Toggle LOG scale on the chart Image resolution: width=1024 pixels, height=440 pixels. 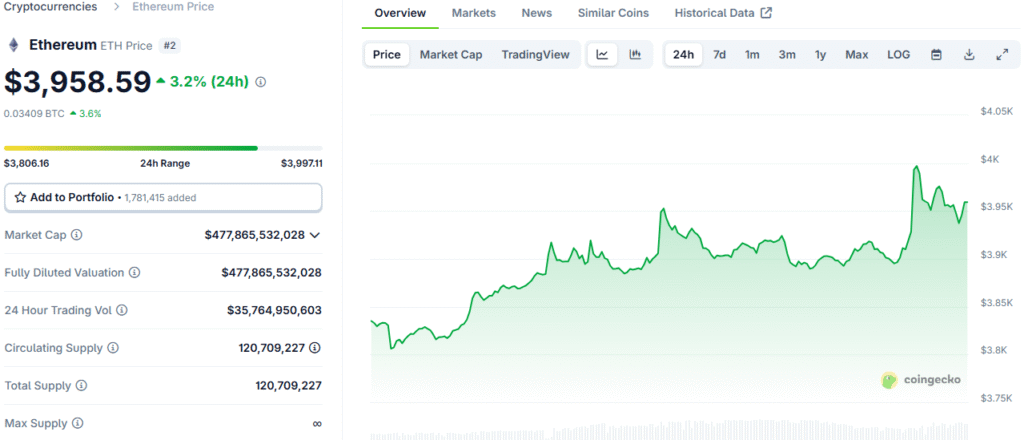click(899, 55)
